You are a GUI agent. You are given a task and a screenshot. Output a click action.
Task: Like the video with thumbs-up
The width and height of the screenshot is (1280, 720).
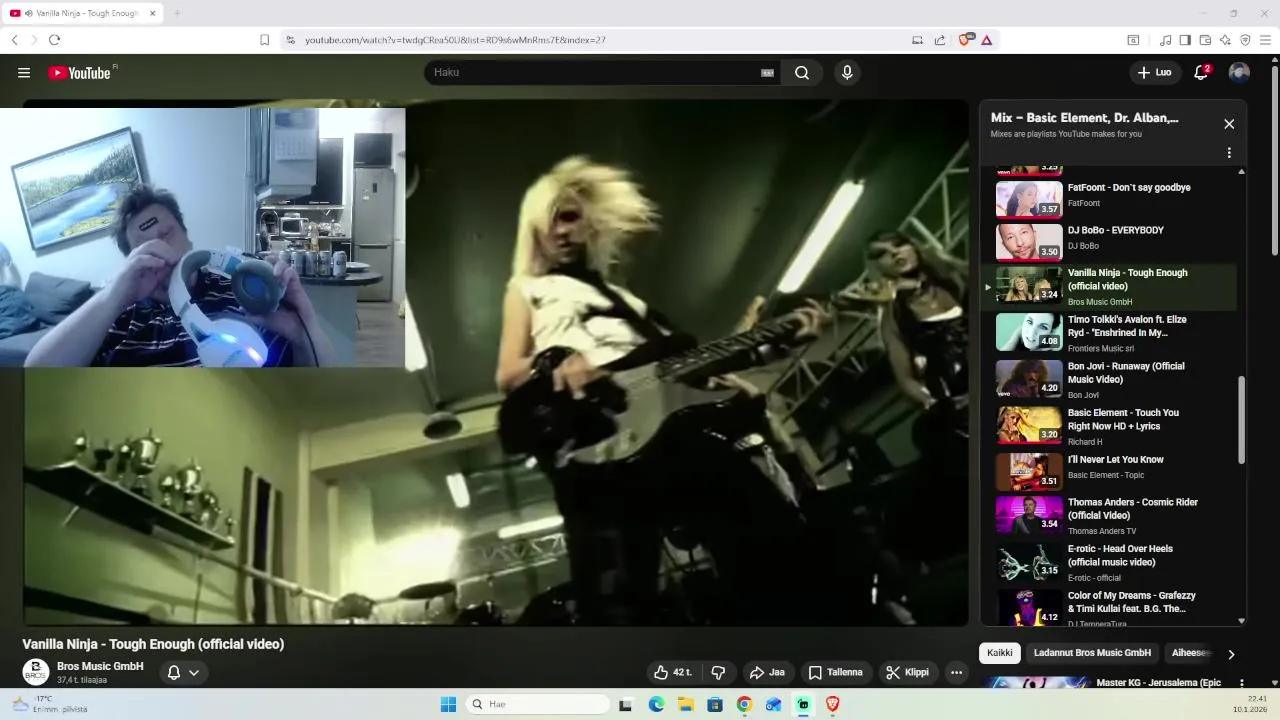[673, 672]
